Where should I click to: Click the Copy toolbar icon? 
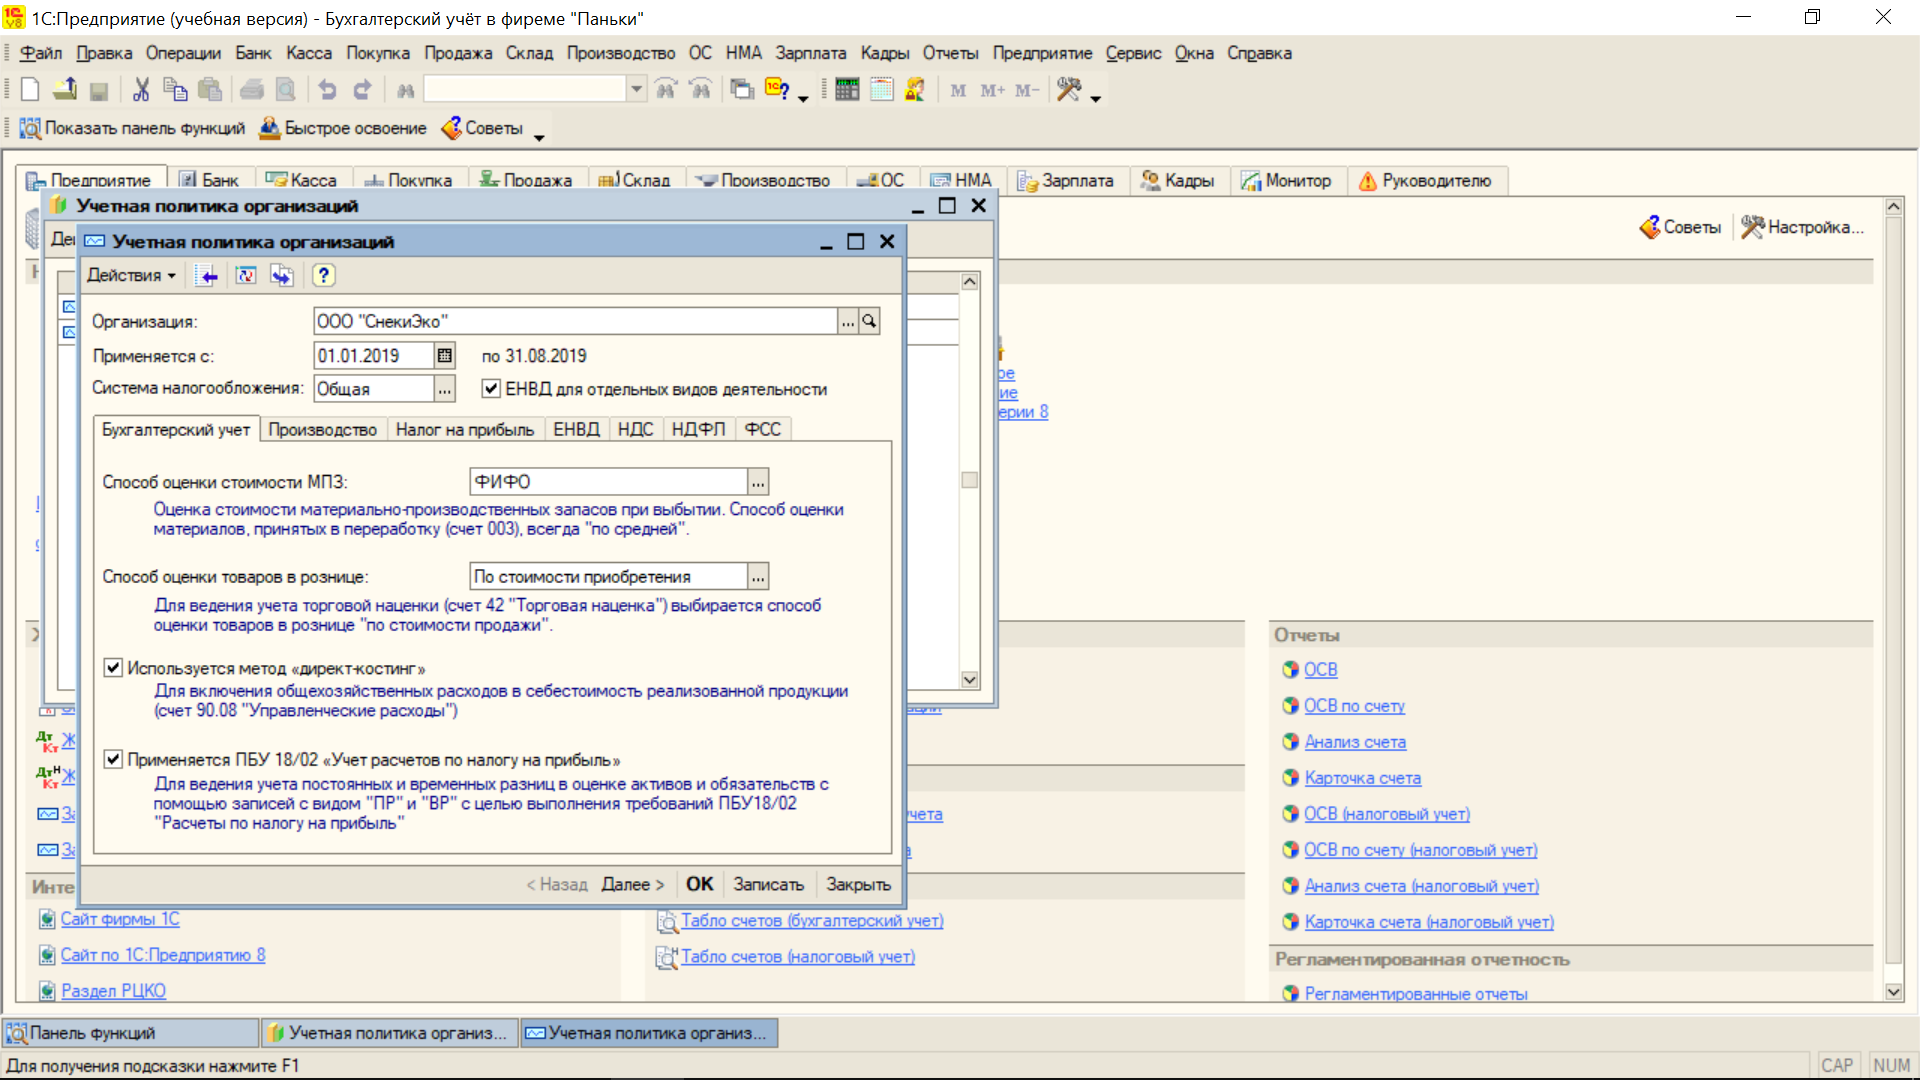[x=175, y=90]
